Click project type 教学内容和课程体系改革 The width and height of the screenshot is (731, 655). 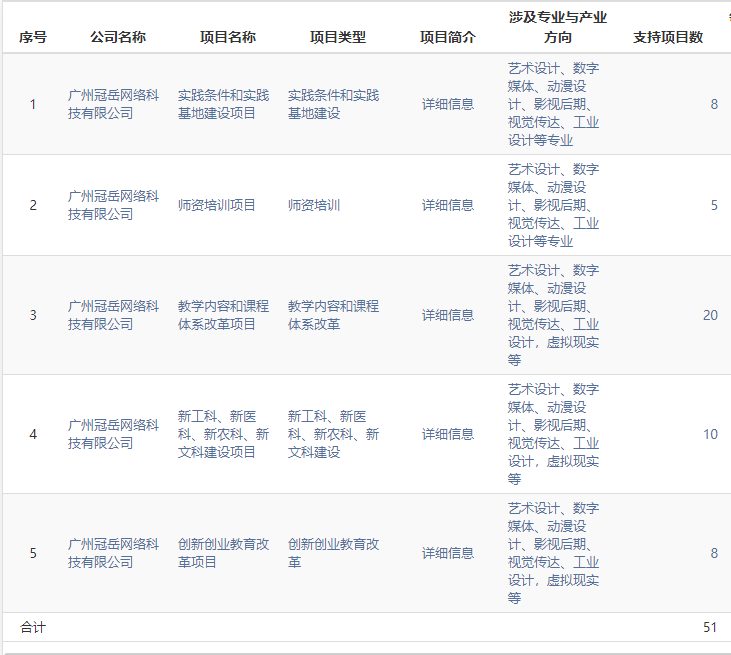pyautogui.click(x=333, y=315)
